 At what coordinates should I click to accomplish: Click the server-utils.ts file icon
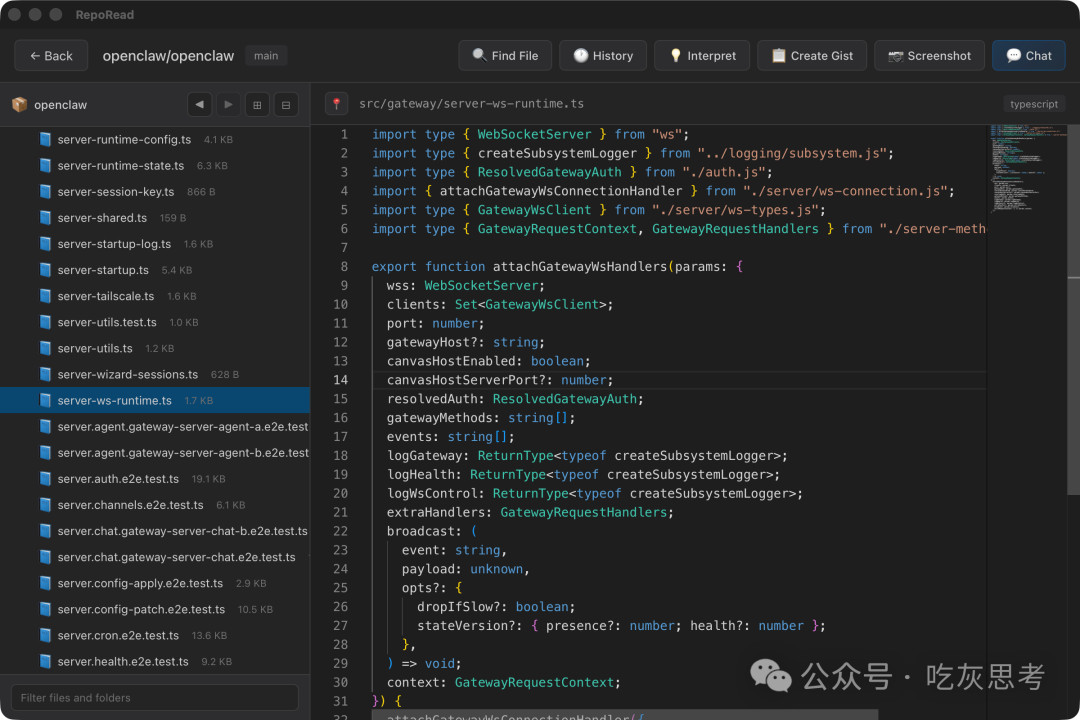point(45,349)
